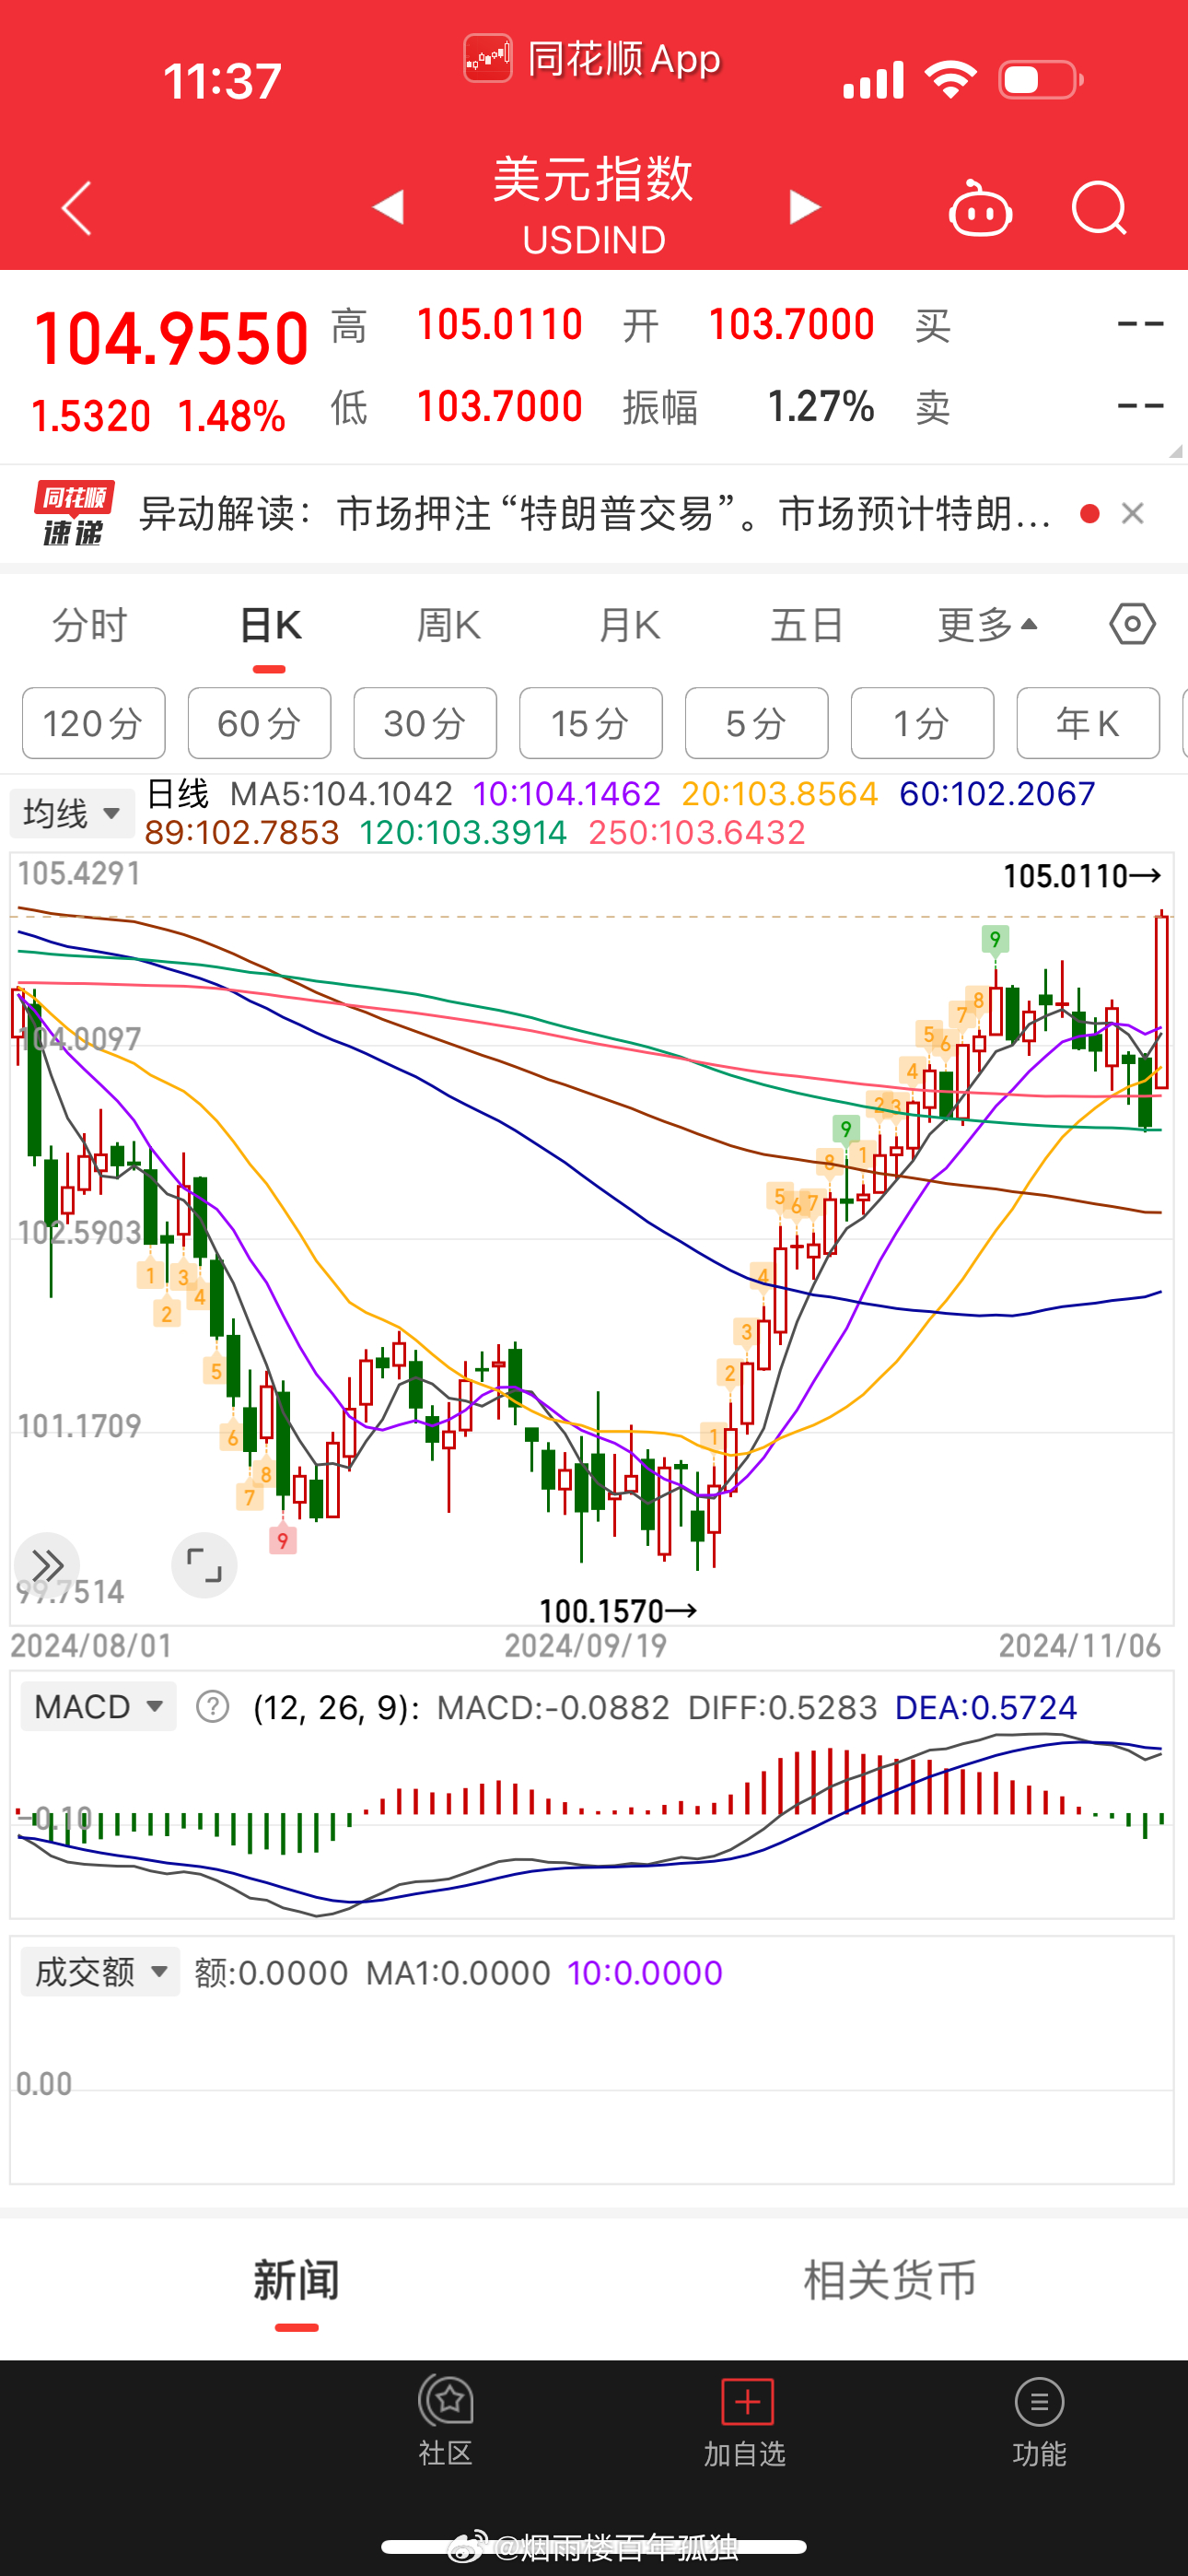The image size is (1188, 2576).
Task: Open the 同花顺速递 news logo
Action: [x=74, y=513]
